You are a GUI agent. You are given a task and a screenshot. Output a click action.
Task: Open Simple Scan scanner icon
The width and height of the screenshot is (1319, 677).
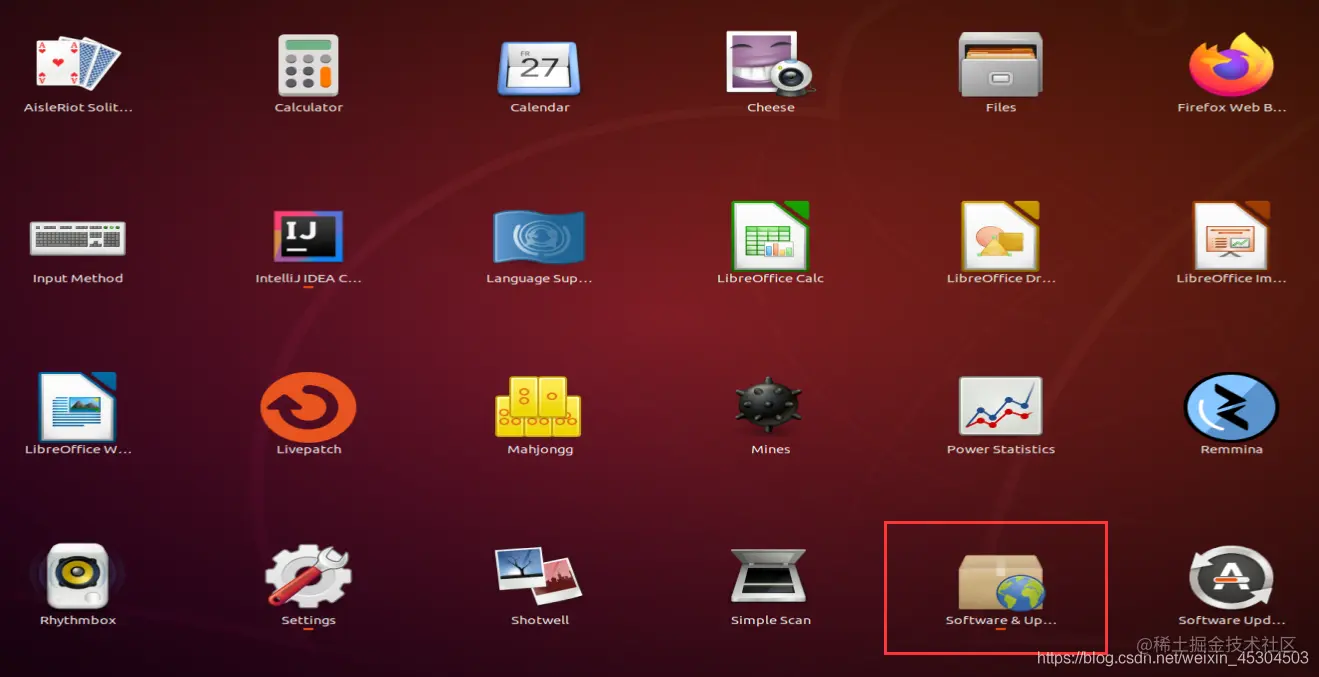tap(769, 577)
